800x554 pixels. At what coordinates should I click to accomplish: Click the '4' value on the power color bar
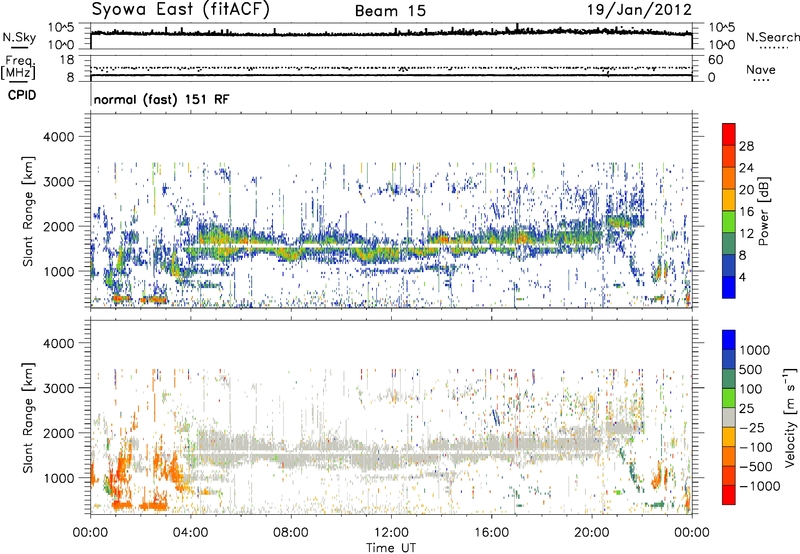[x=742, y=277]
